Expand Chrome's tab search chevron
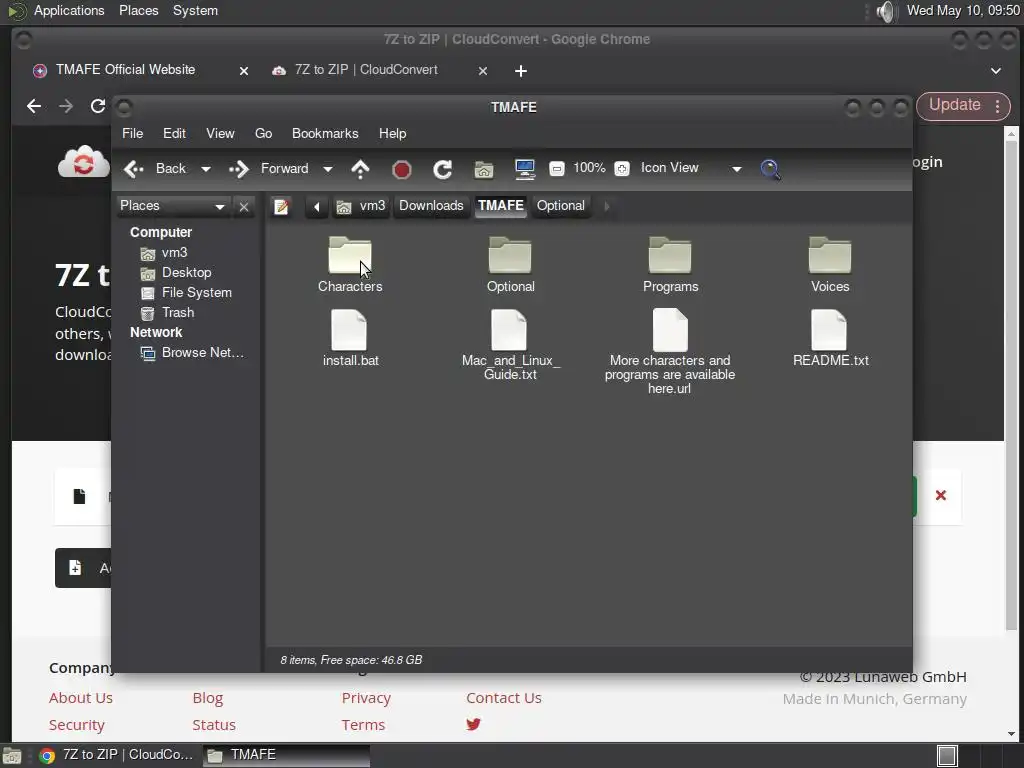Viewport: 1024px width, 768px height. pyautogui.click(x=995, y=71)
